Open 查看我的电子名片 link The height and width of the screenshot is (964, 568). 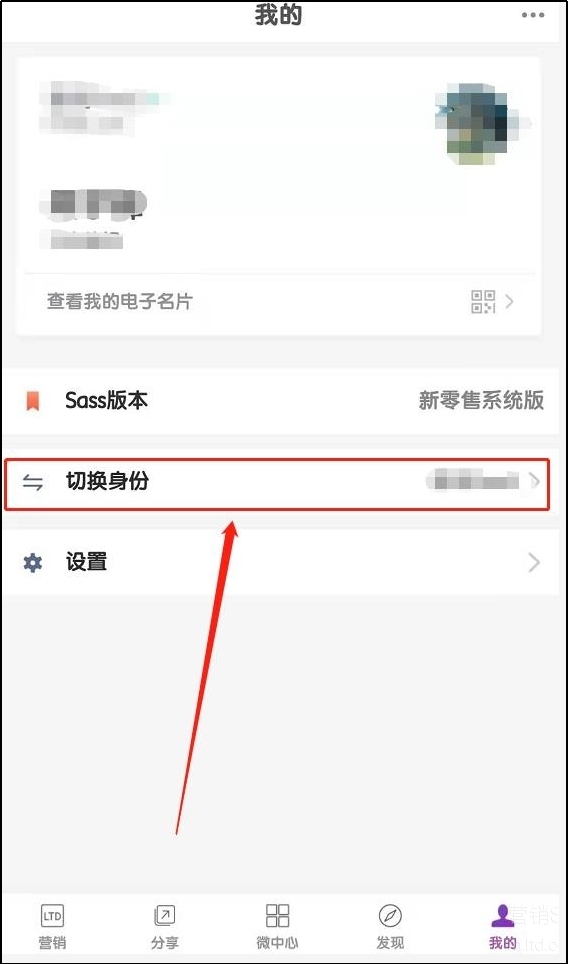pyautogui.click(x=120, y=301)
